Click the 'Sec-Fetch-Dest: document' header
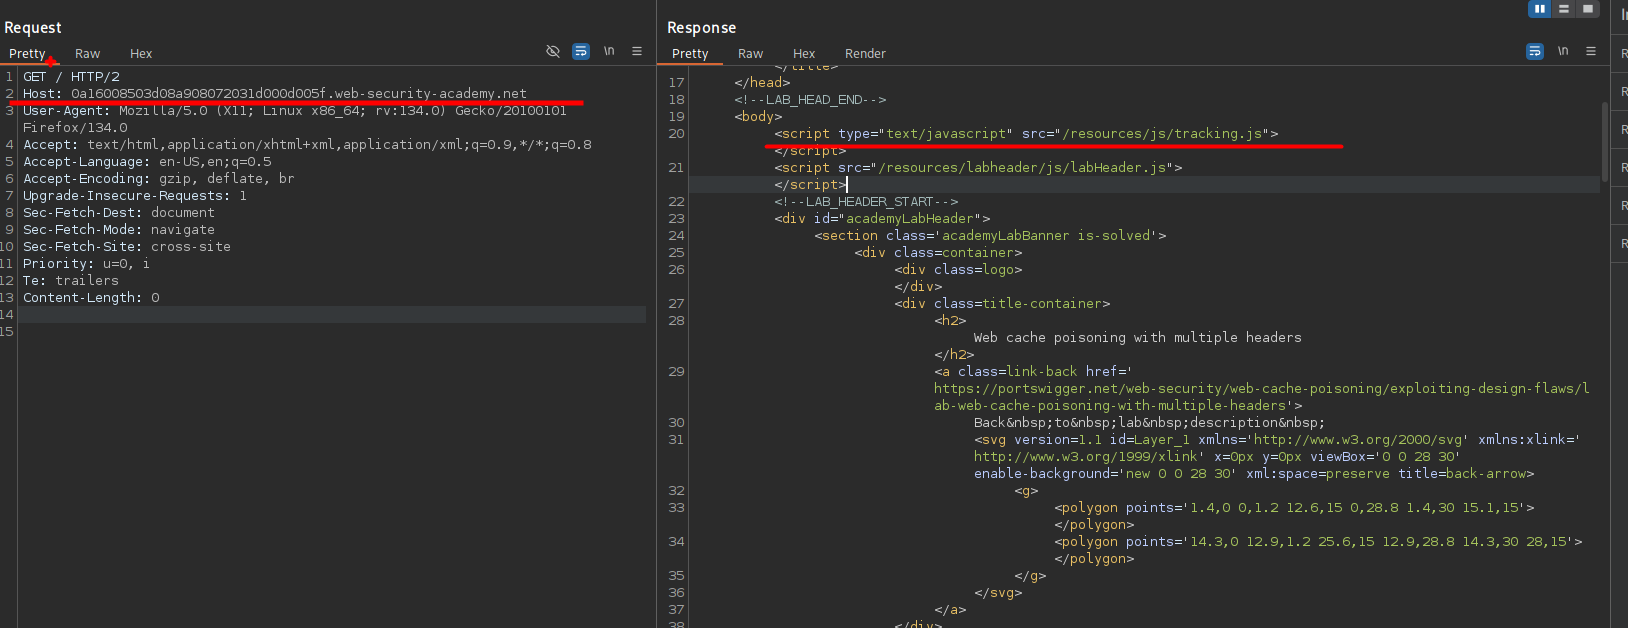 tap(119, 213)
